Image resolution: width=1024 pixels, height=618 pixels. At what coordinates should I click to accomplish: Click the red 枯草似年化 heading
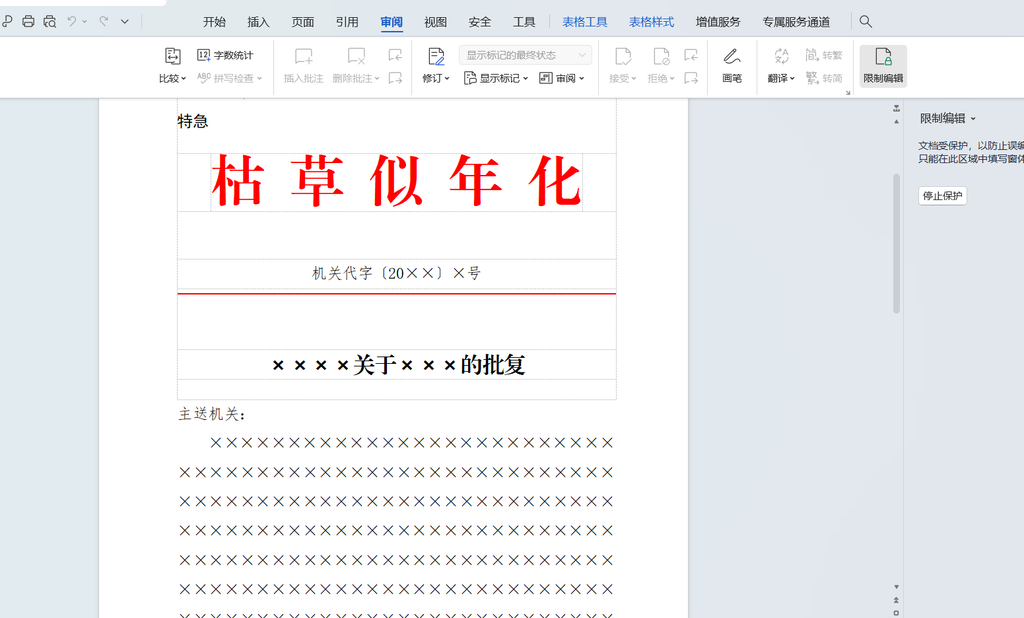pos(396,181)
